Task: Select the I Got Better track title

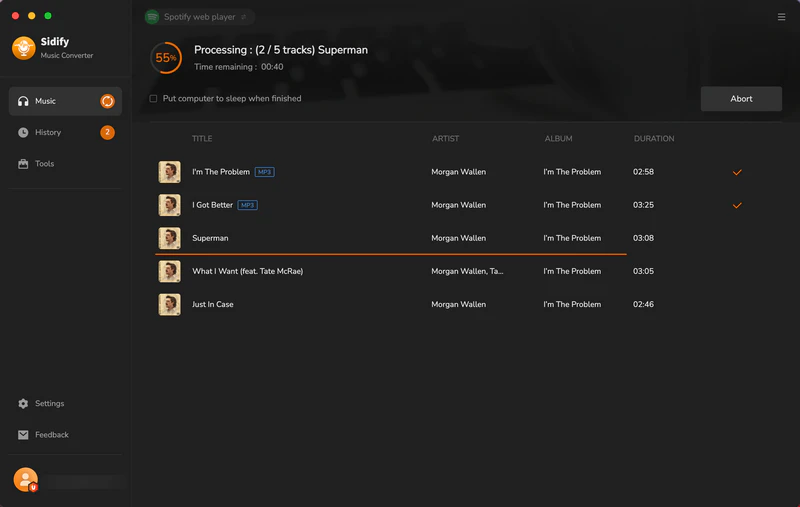Action: pos(212,205)
